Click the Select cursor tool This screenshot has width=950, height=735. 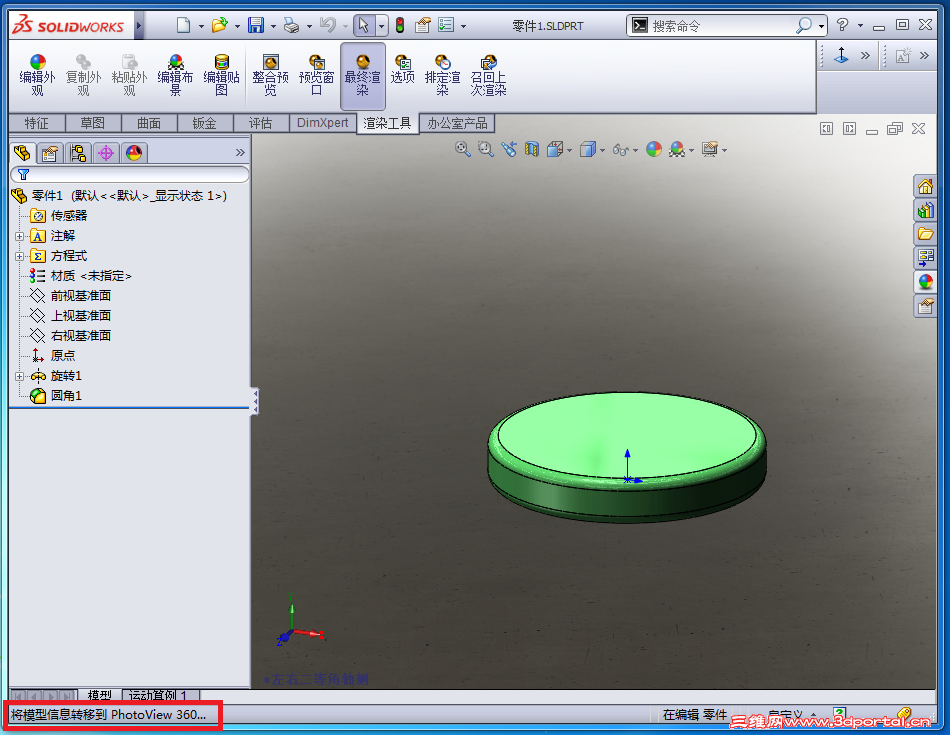[364, 25]
